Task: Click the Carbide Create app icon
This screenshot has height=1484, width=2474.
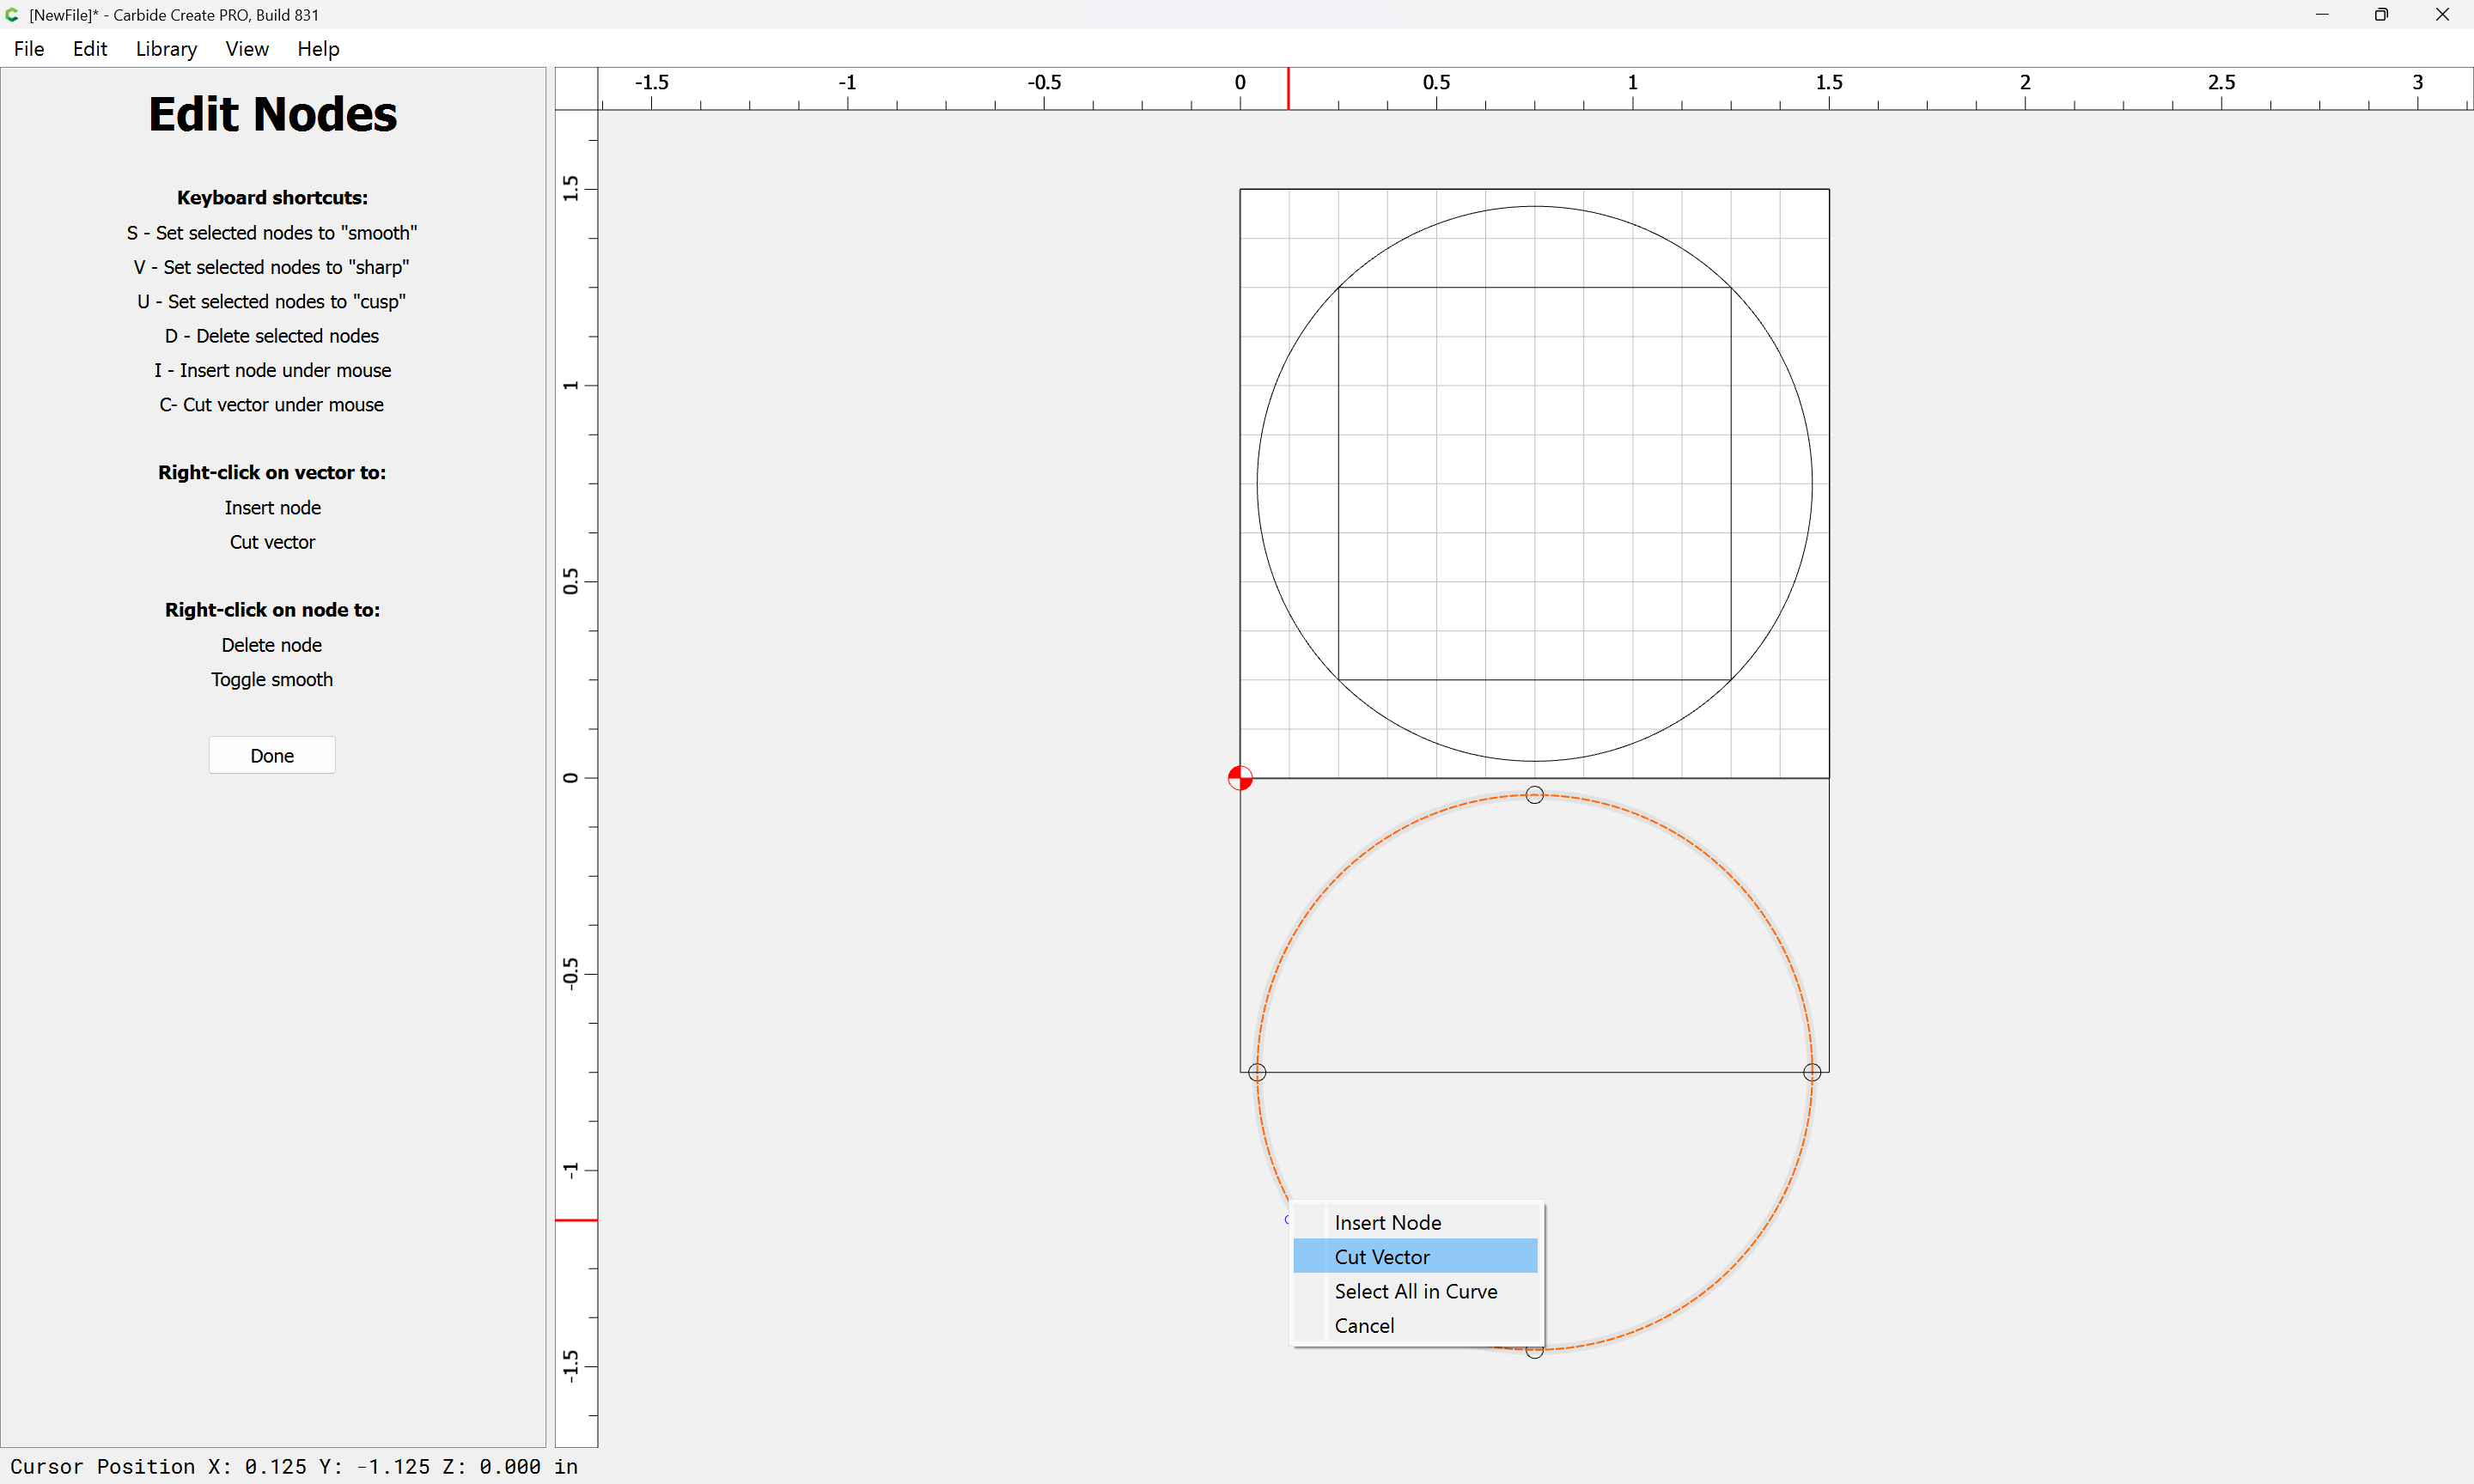Action: 12,14
